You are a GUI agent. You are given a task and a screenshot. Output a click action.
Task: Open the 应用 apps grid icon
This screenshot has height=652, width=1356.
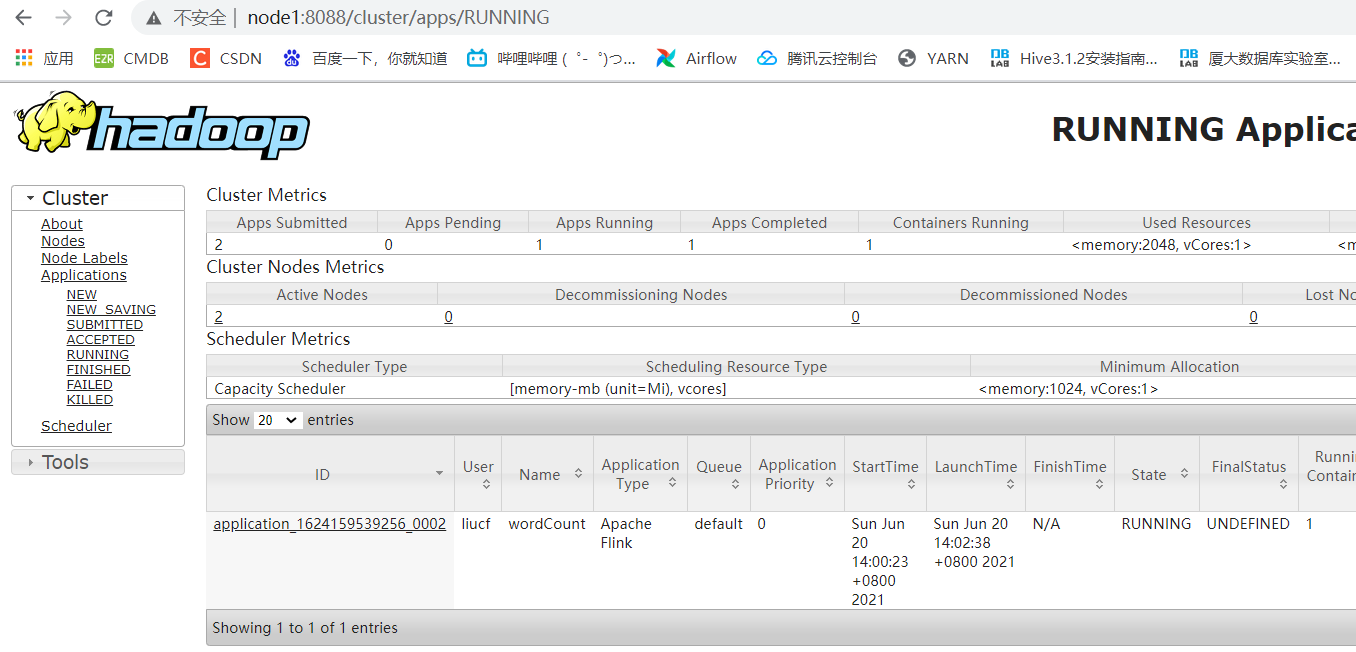22,58
